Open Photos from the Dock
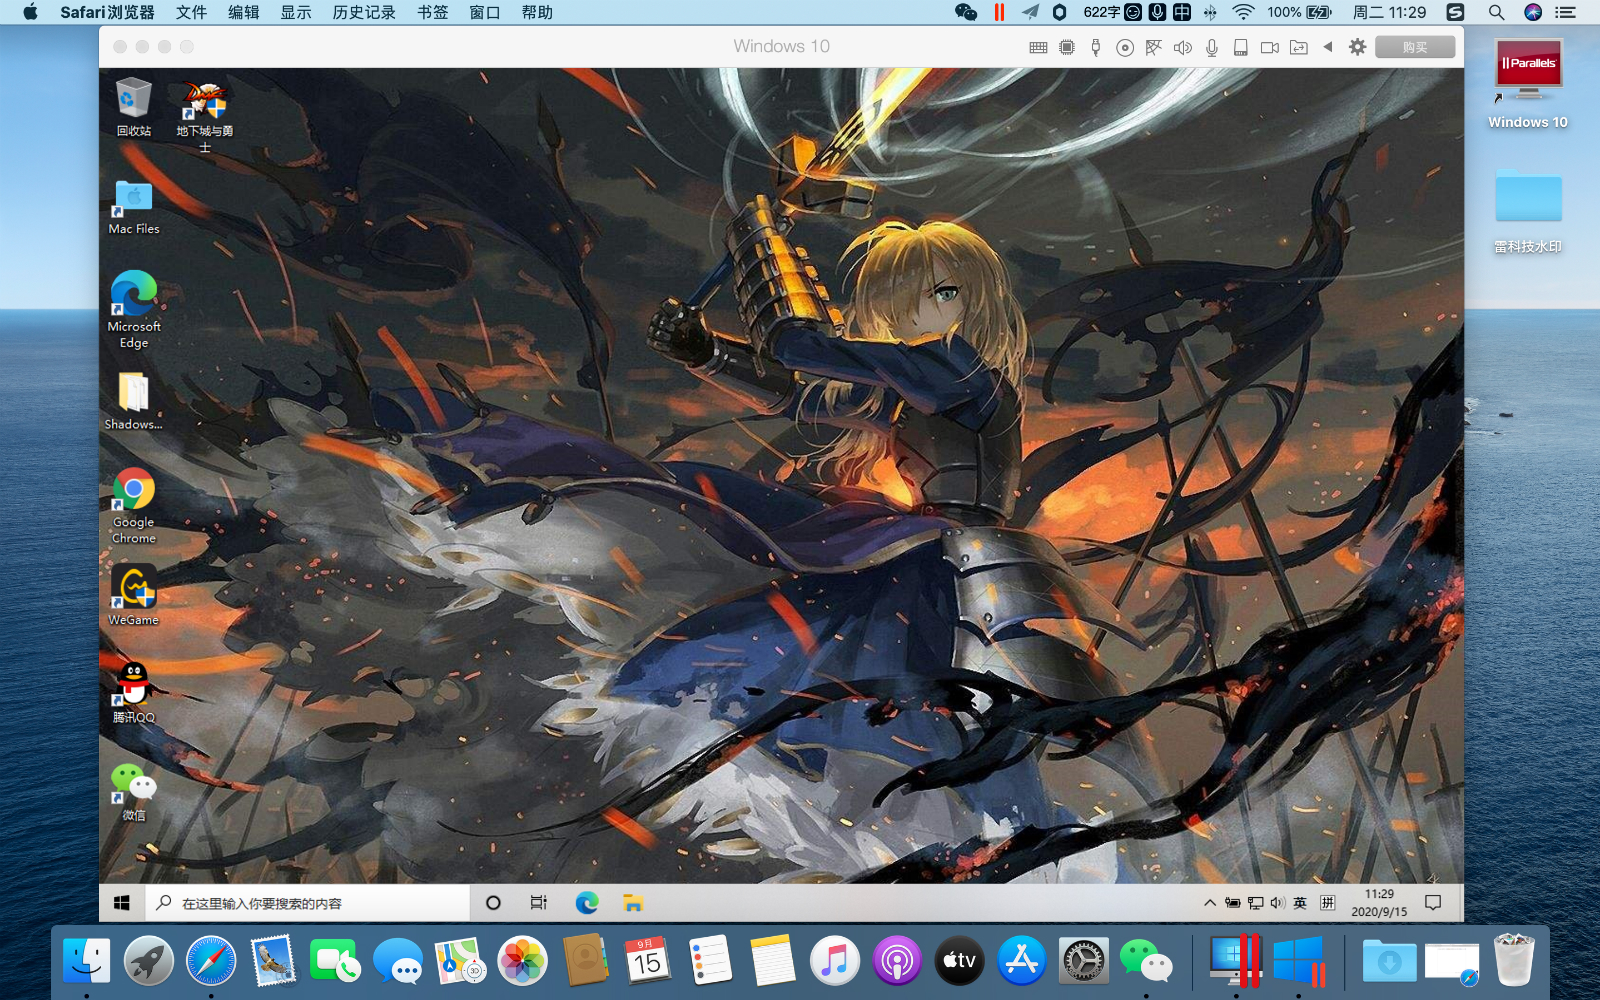Image resolution: width=1600 pixels, height=1000 pixels. [x=522, y=961]
